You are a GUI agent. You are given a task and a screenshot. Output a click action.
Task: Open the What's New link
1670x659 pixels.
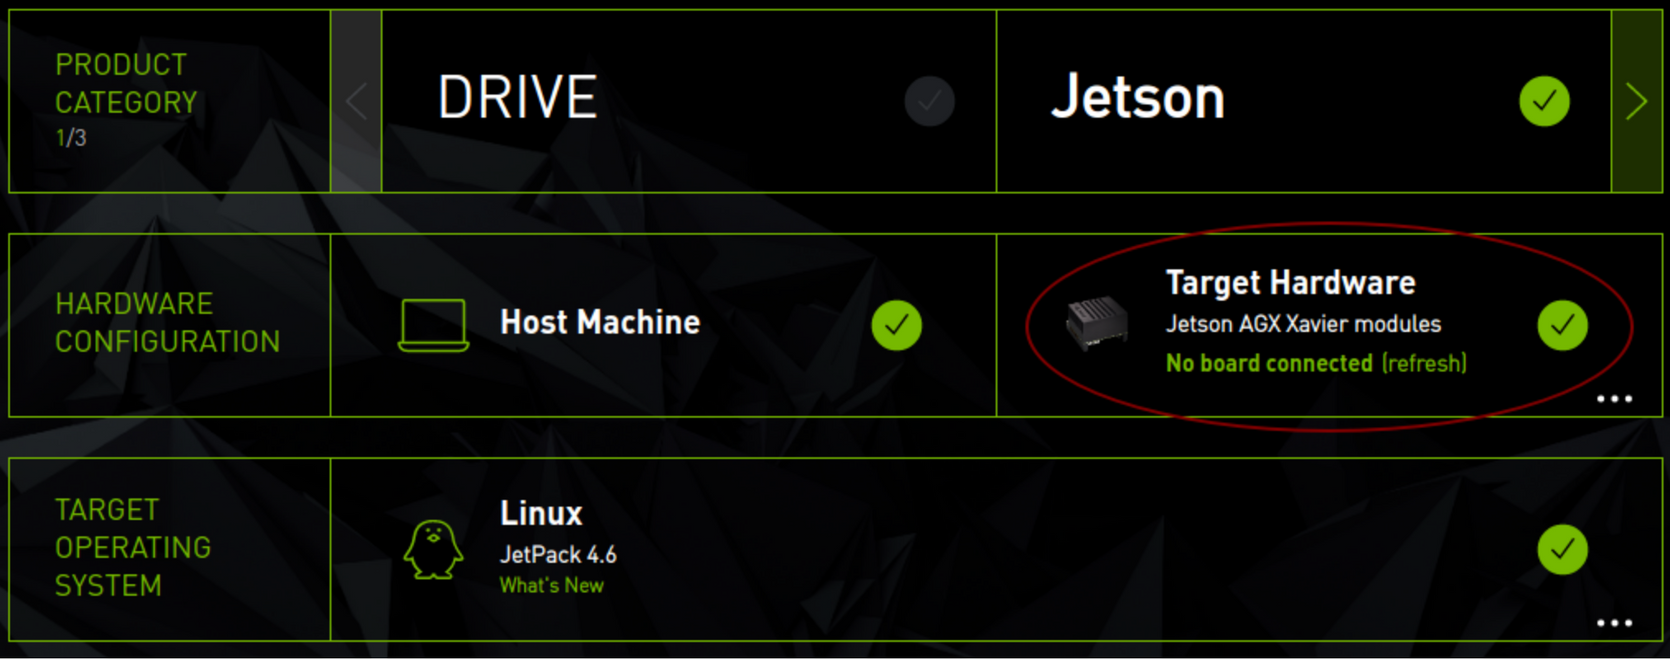tap(552, 586)
